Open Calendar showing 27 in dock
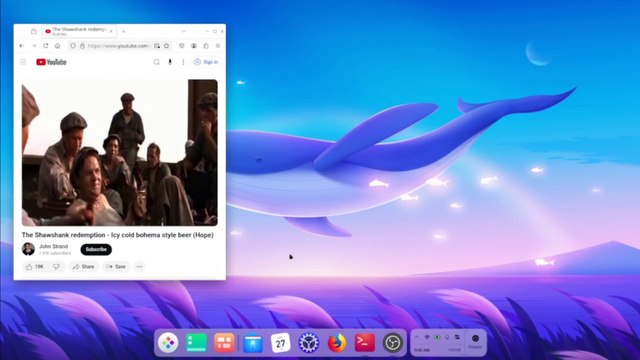Screen dimensions: 640x360 point(281,342)
